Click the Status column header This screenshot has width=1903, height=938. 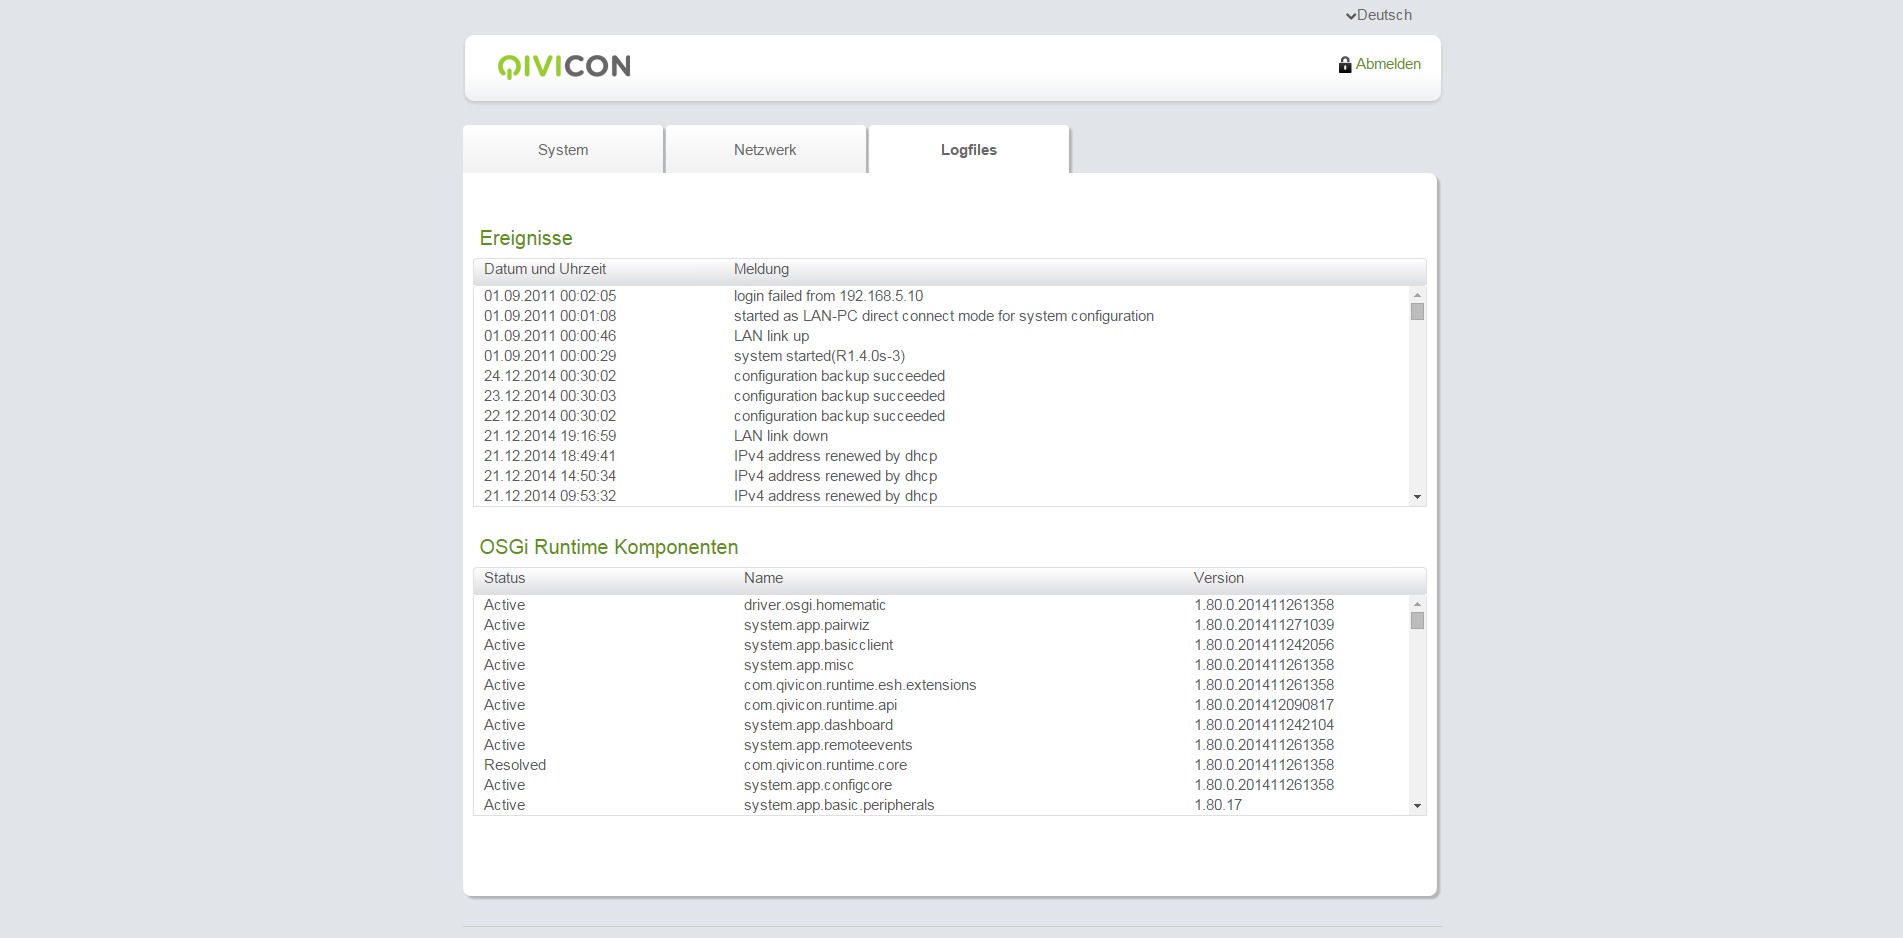(x=504, y=578)
